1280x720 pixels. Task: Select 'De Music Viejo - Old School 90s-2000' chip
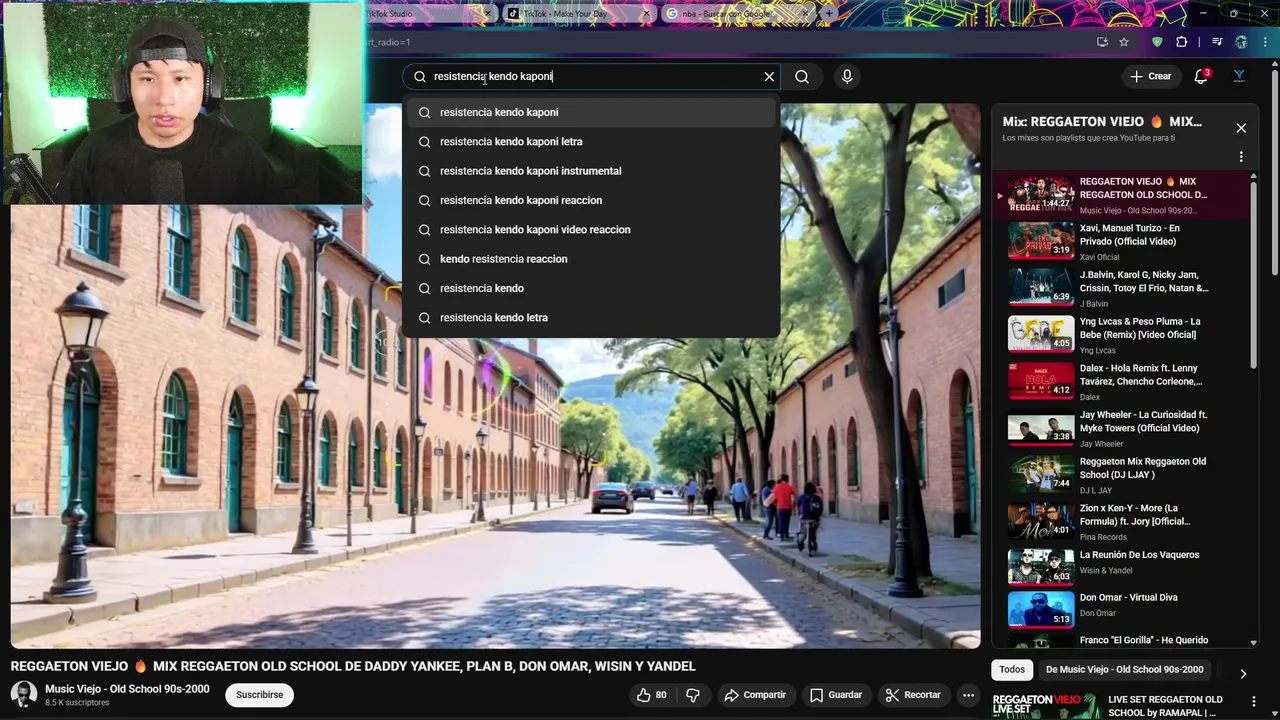(x=1125, y=669)
